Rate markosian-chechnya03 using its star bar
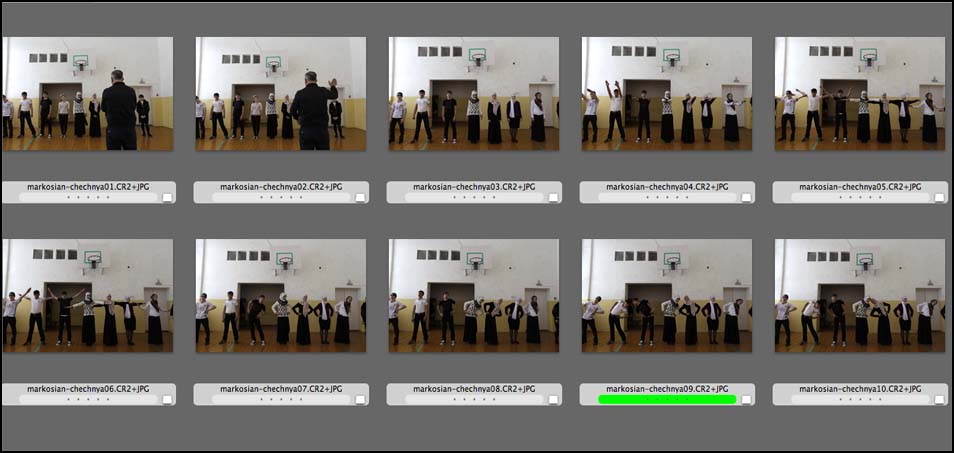 click(x=474, y=198)
